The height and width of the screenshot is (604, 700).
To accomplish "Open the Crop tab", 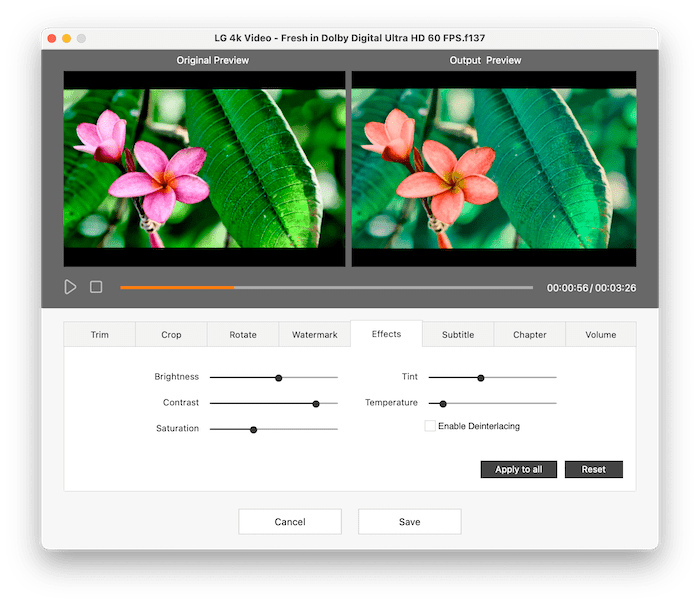I will point(171,334).
